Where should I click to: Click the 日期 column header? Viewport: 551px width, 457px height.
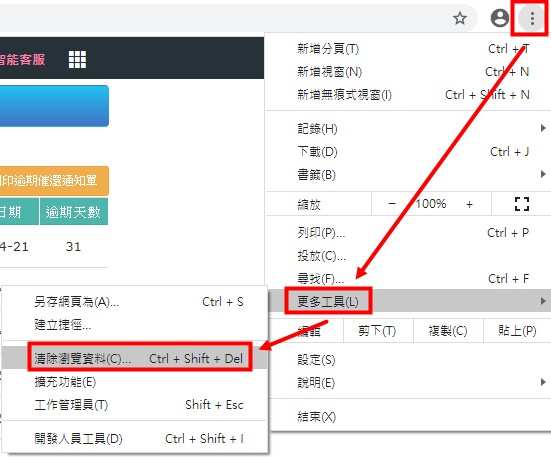click(19, 211)
